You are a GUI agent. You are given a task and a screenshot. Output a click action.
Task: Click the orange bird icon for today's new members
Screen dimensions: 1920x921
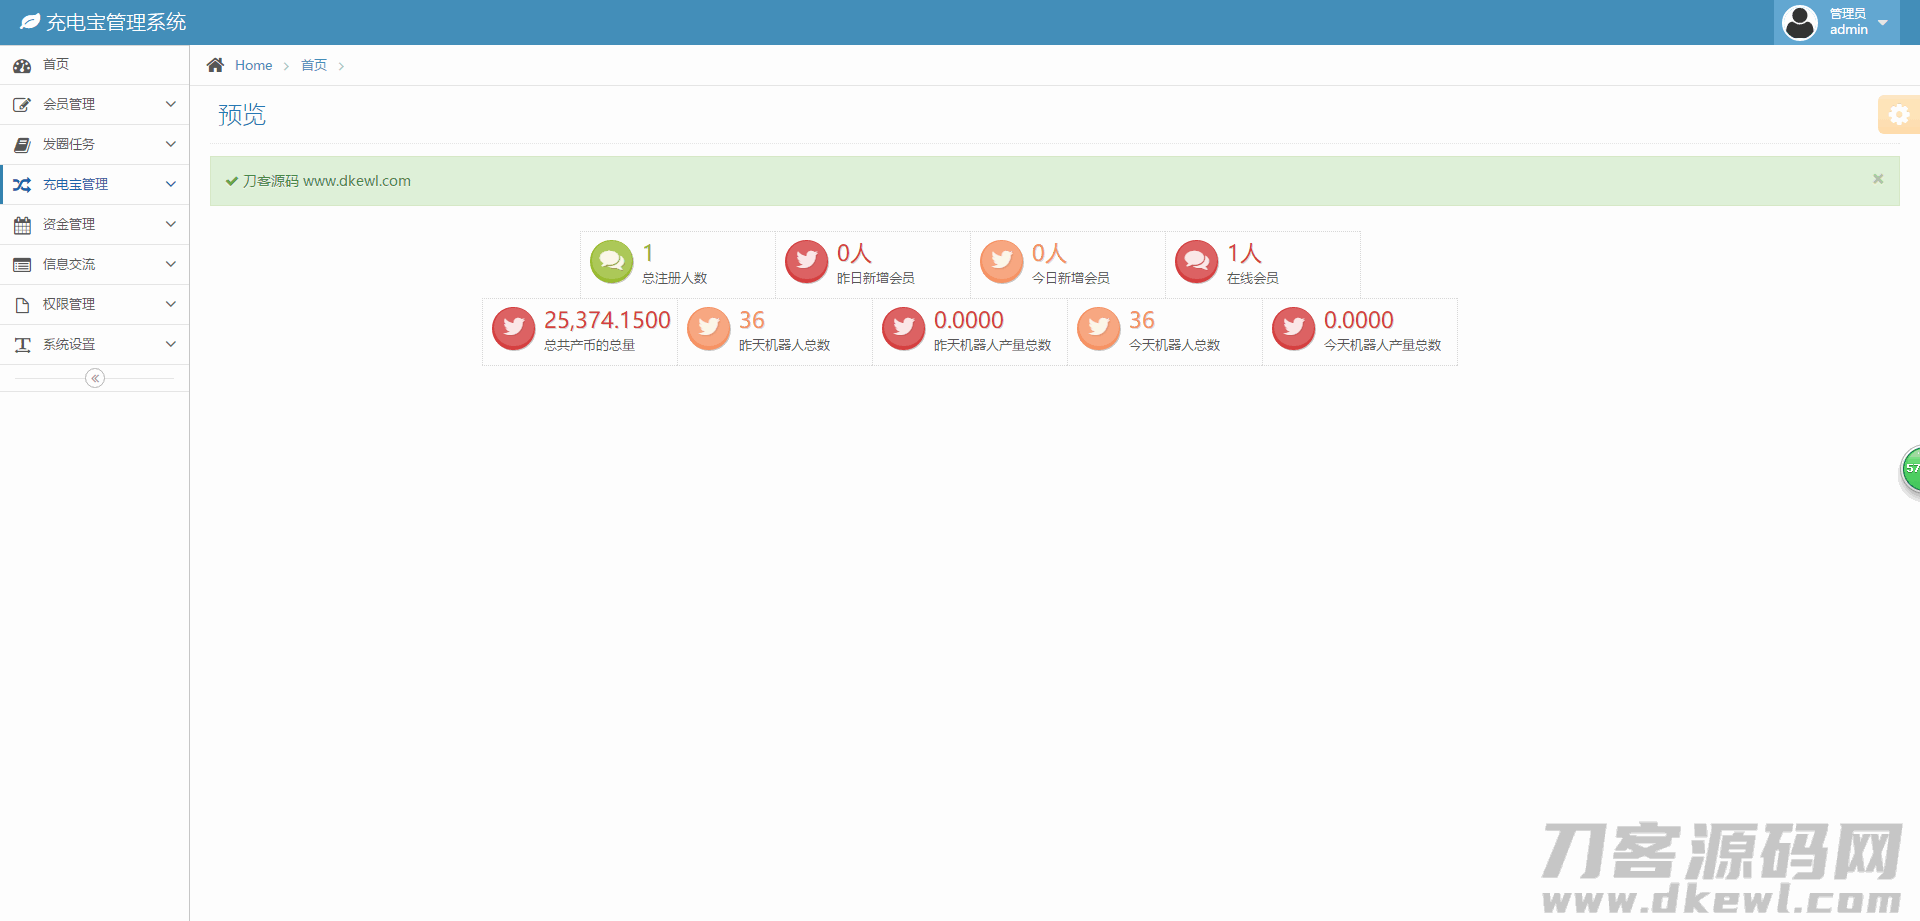pyautogui.click(x=1001, y=262)
